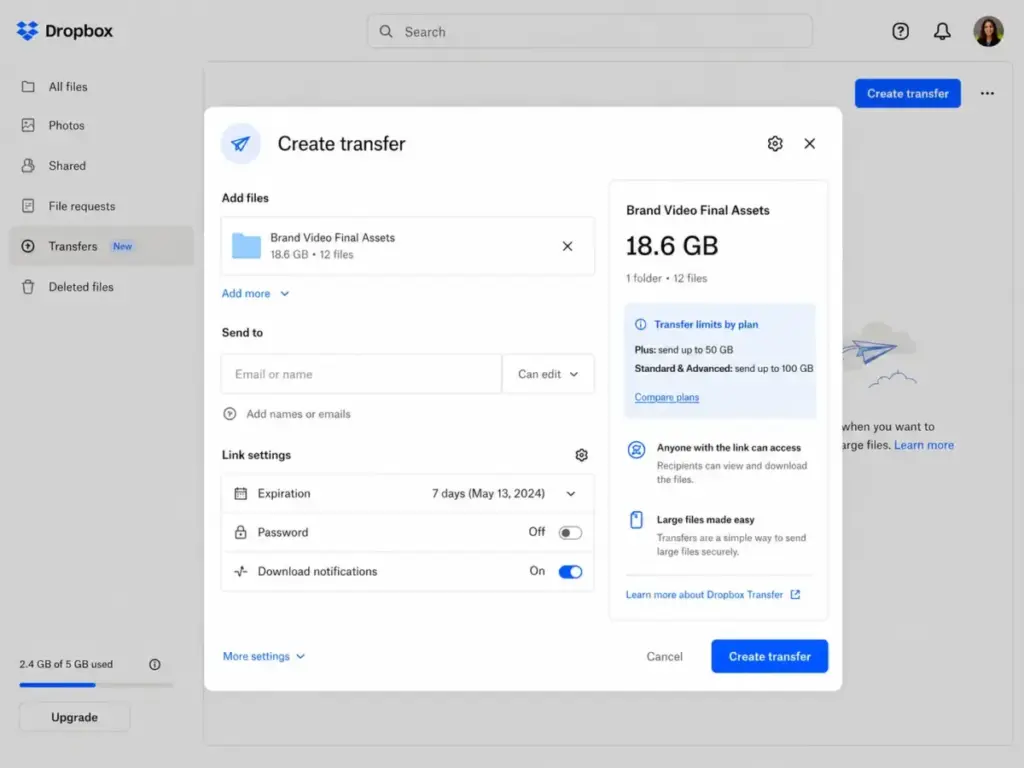Click Add names or emails

pos(298,413)
